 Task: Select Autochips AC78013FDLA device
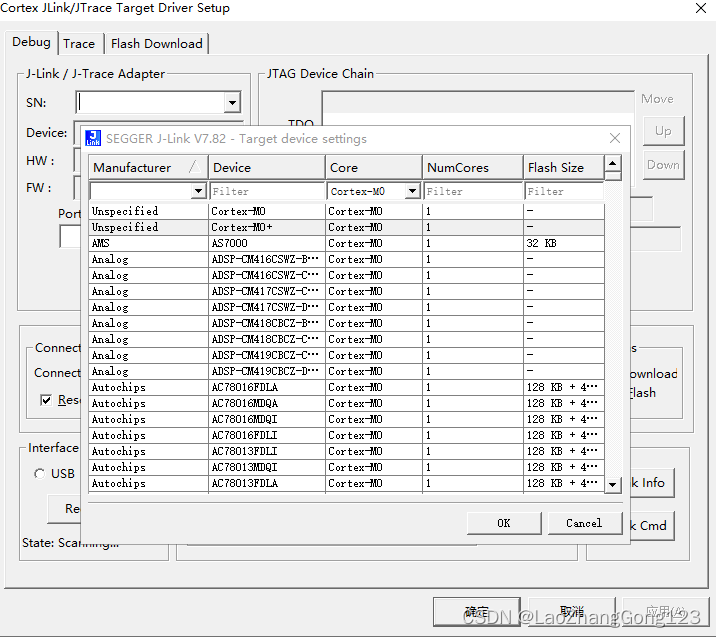[x=346, y=483]
